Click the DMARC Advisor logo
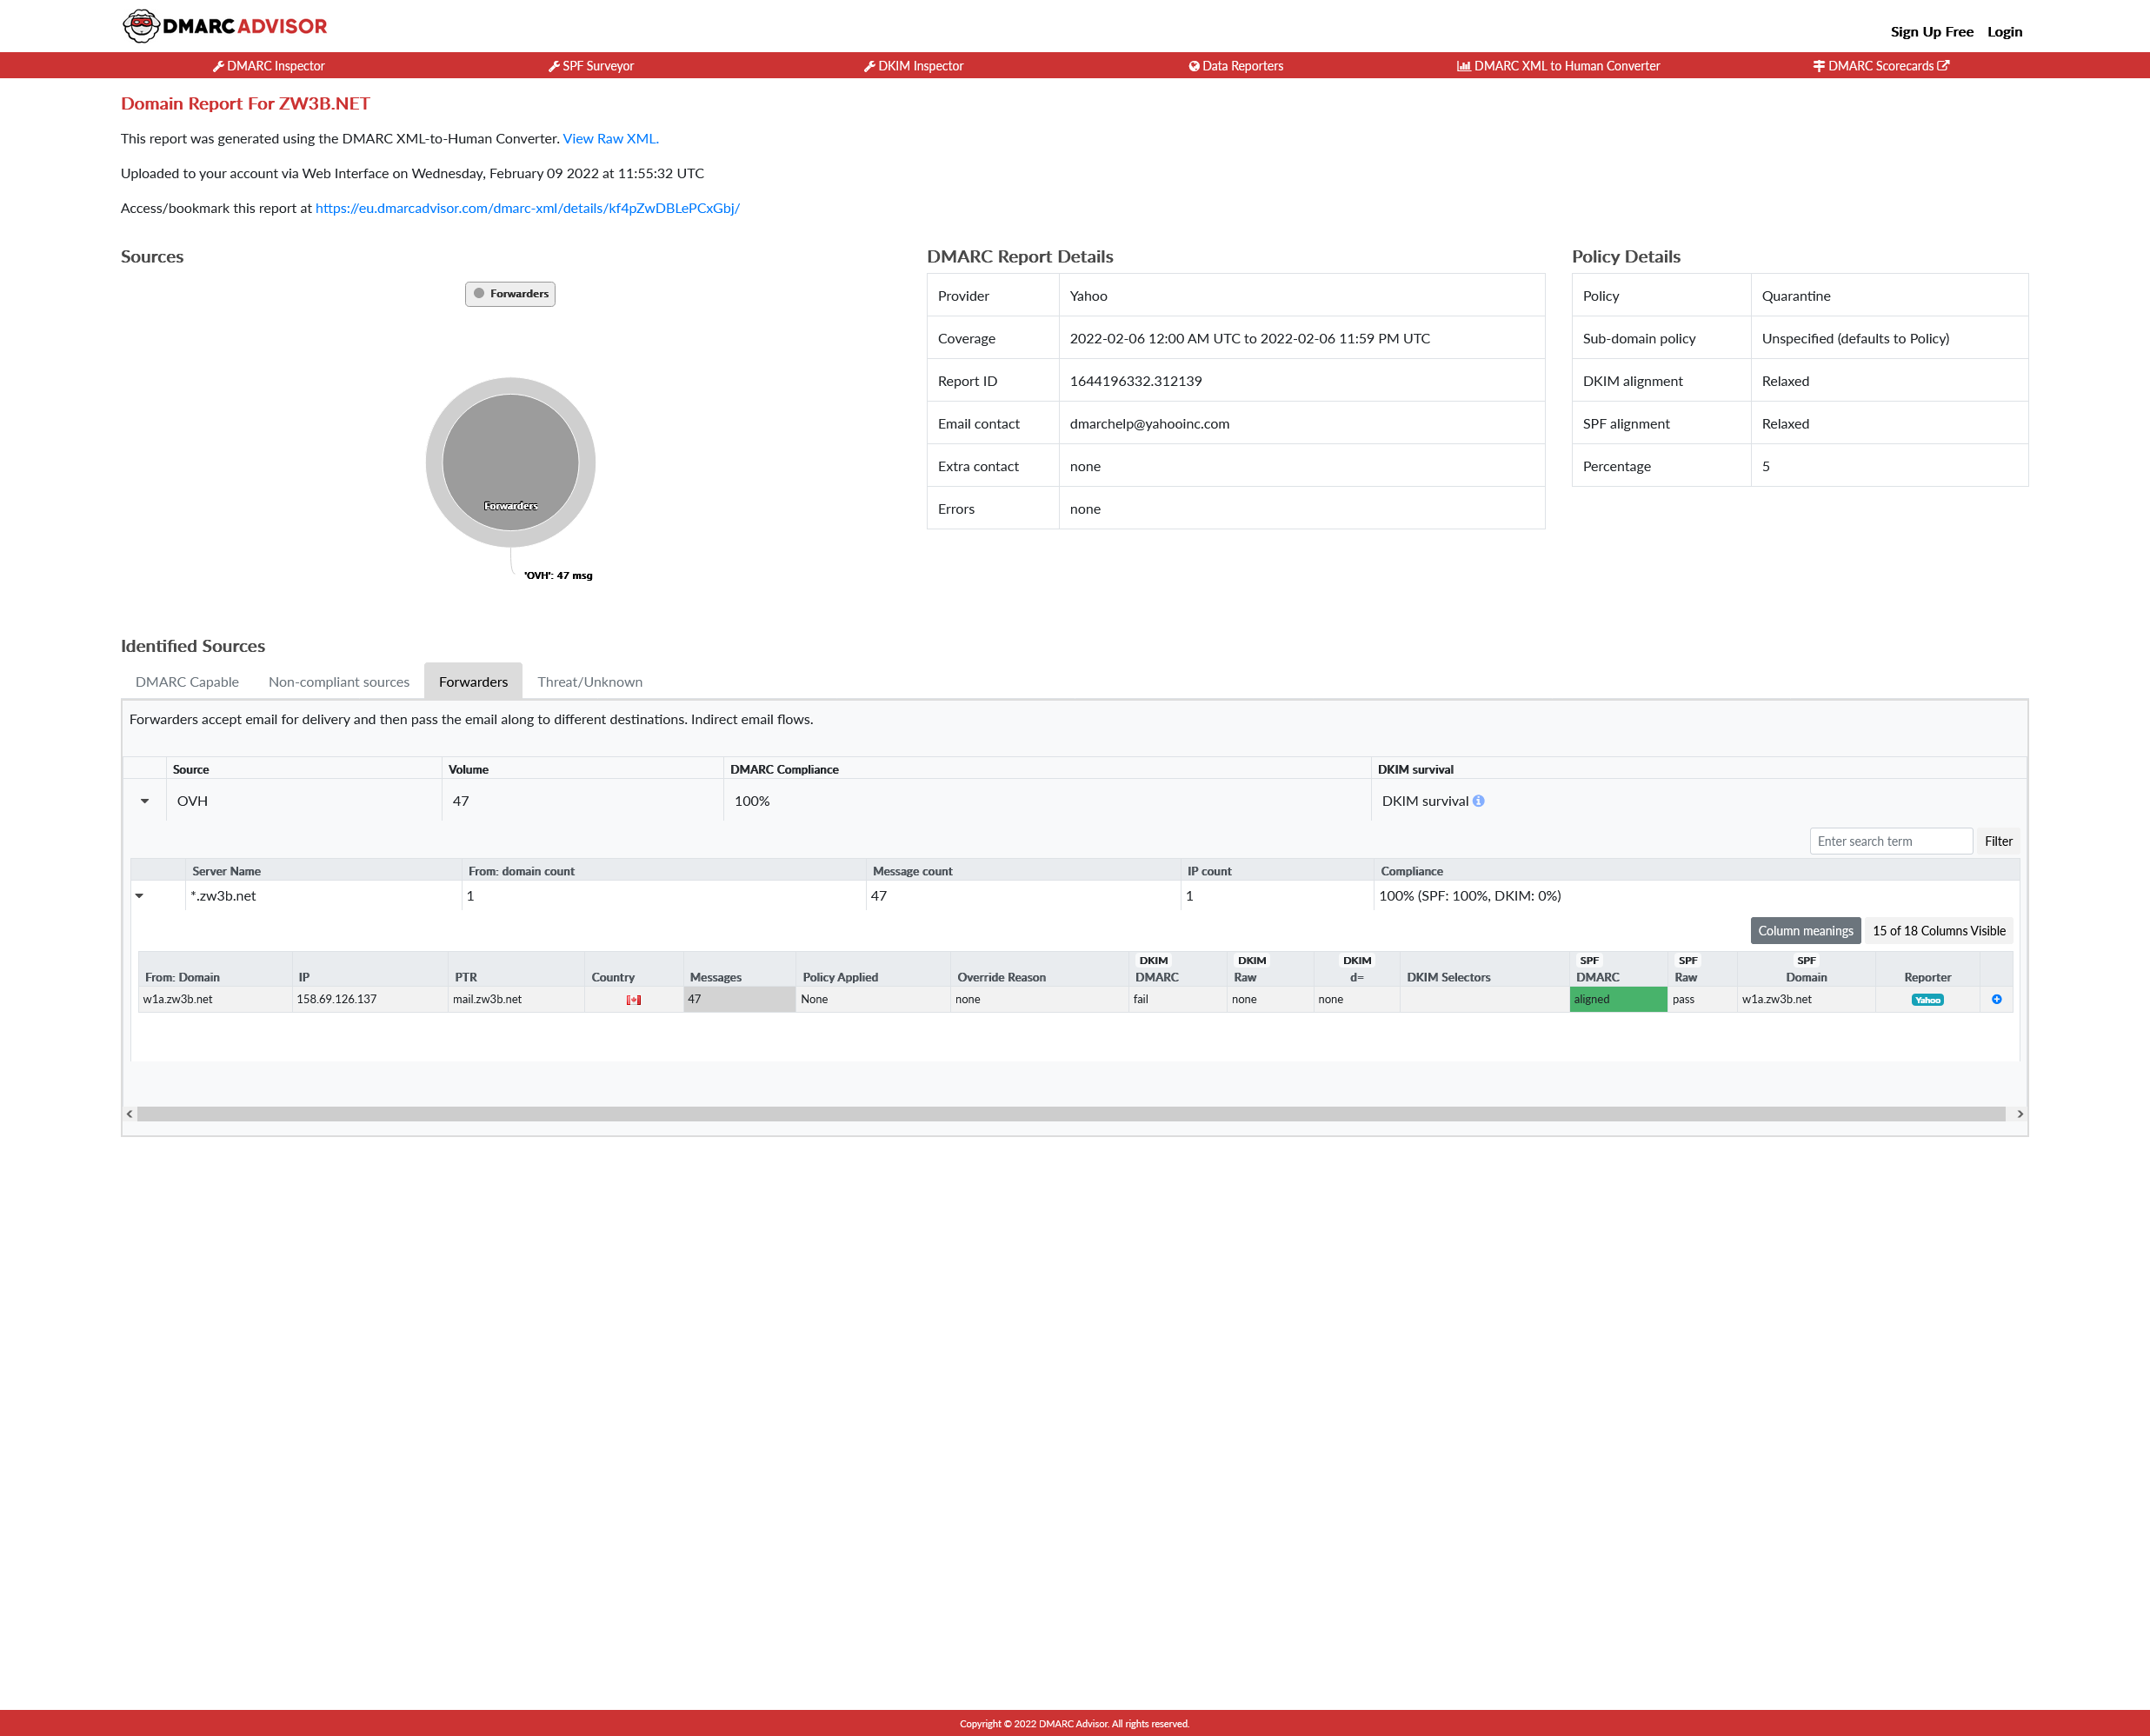The width and height of the screenshot is (2150, 1736). pyautogui.click(x=225, y=26)
